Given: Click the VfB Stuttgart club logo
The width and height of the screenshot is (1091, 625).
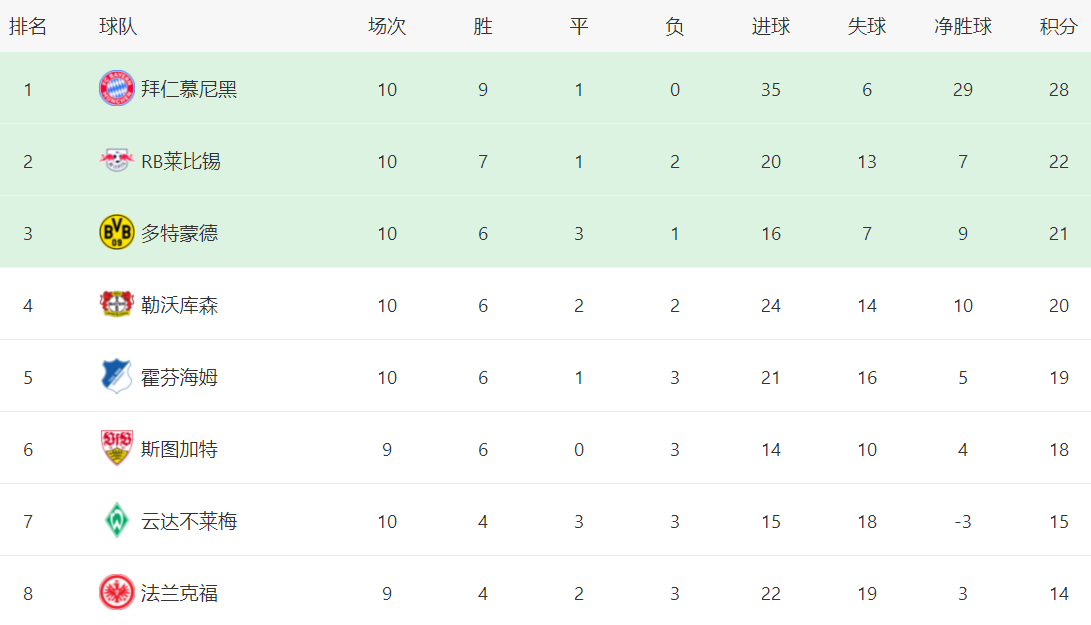Looking at the screenshot, I should (x=117, y=449).
